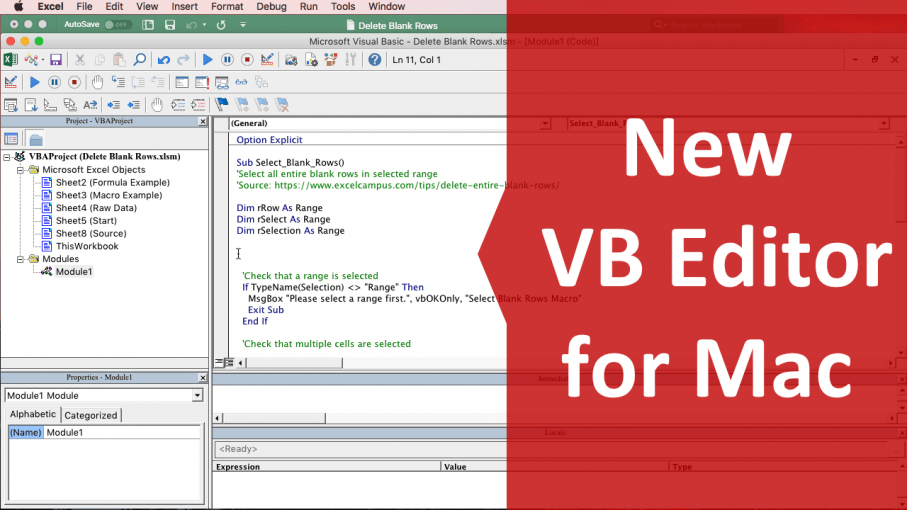
Task: Switch to the Categorized tab
Action: (x=90, y=415)
